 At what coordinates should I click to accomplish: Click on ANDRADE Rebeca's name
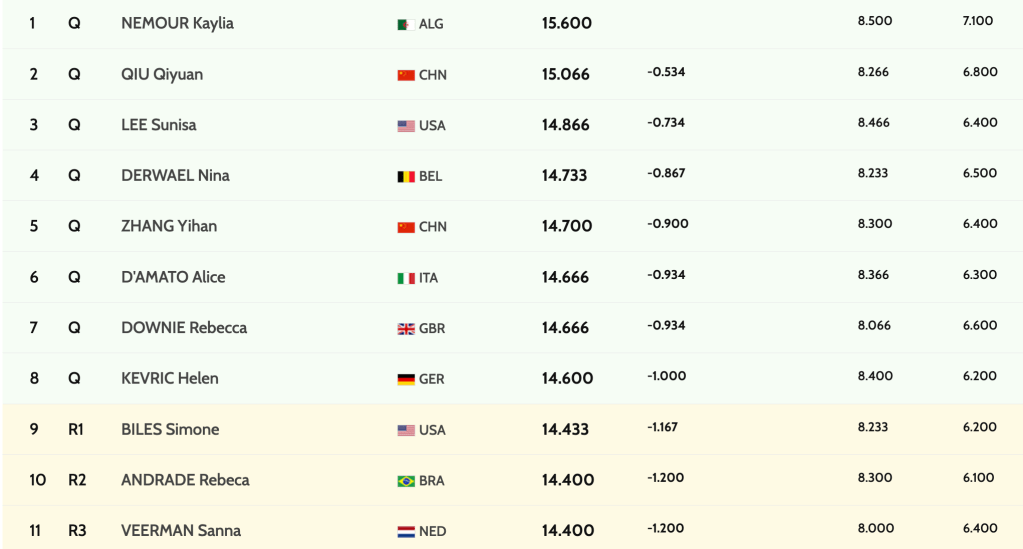185,480
